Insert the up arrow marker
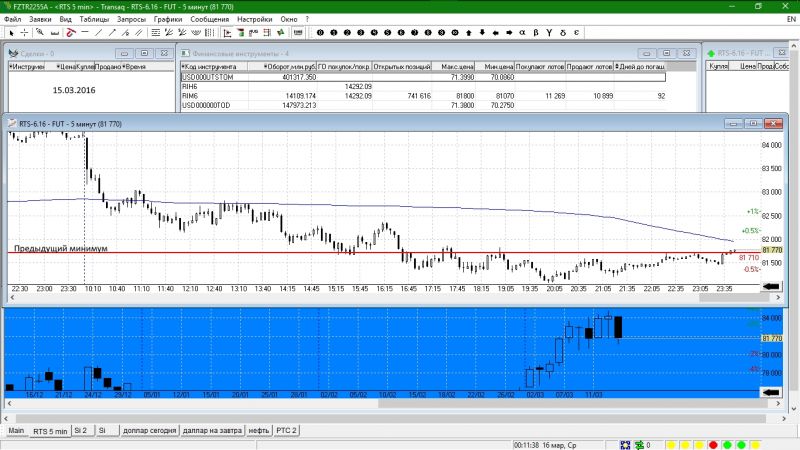Viewport: 800px width, 450px height. tap(468, 33)
